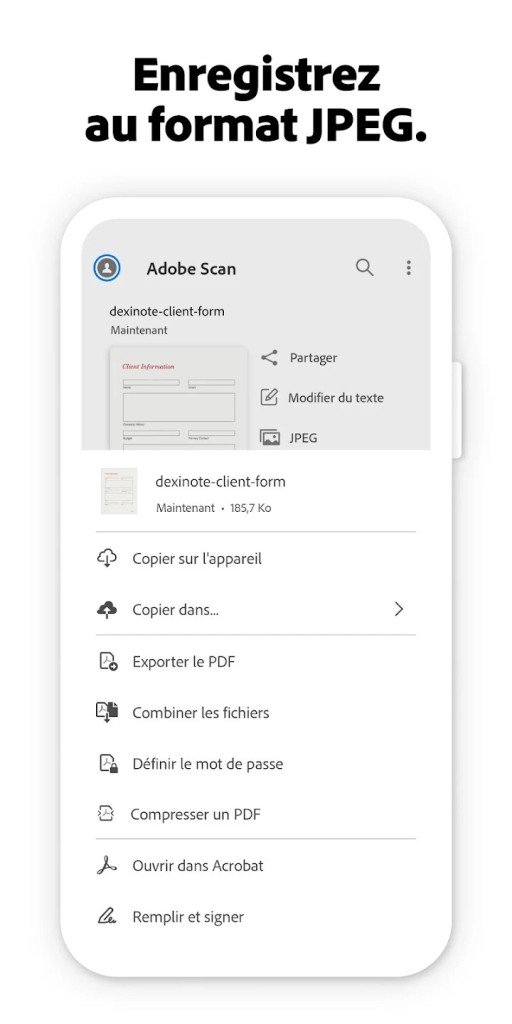
Task: Select Remplir et signer option
Action: 256,916
